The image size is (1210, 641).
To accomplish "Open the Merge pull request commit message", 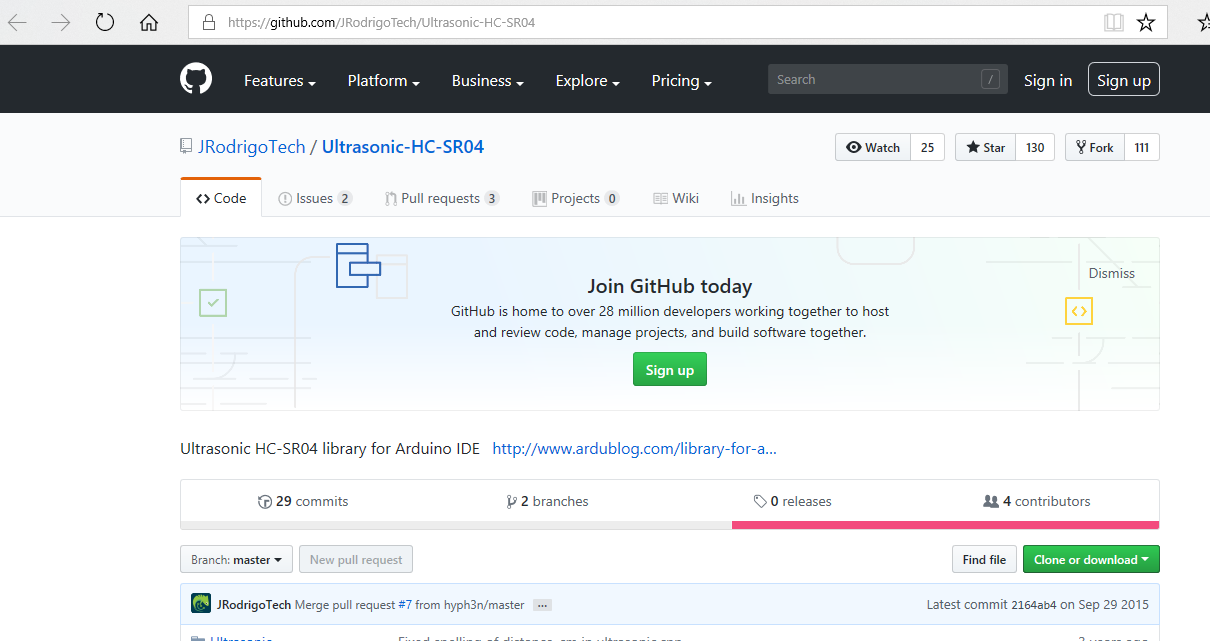I will tap(345, 604).
